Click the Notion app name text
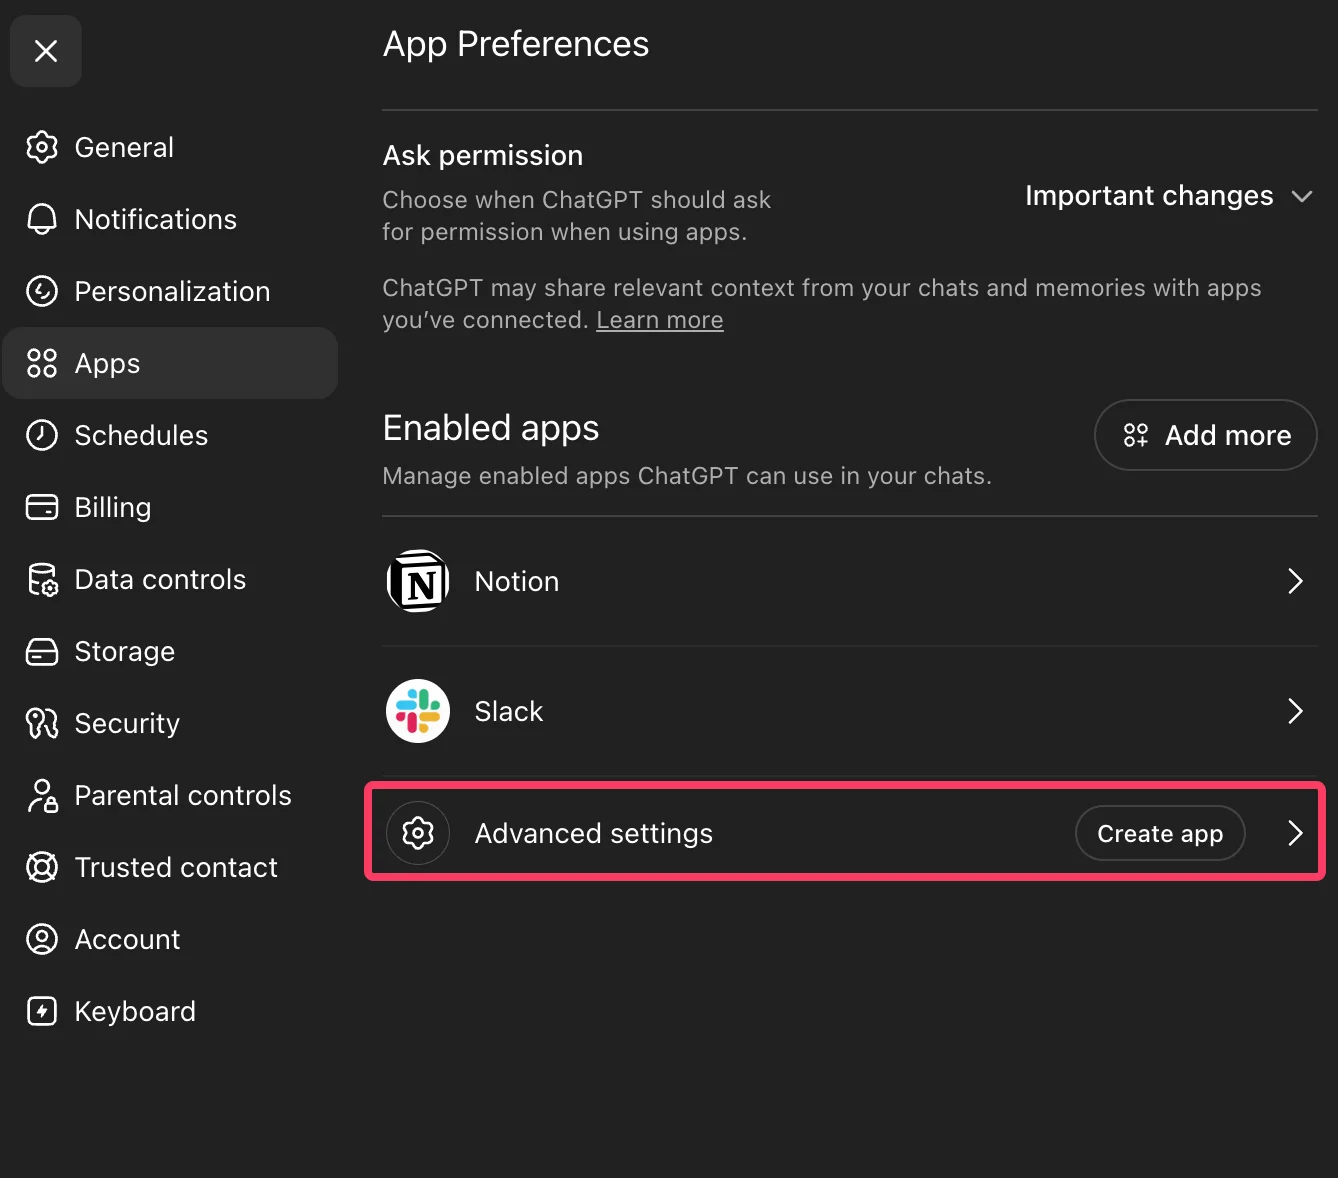 tap(517, 581)
